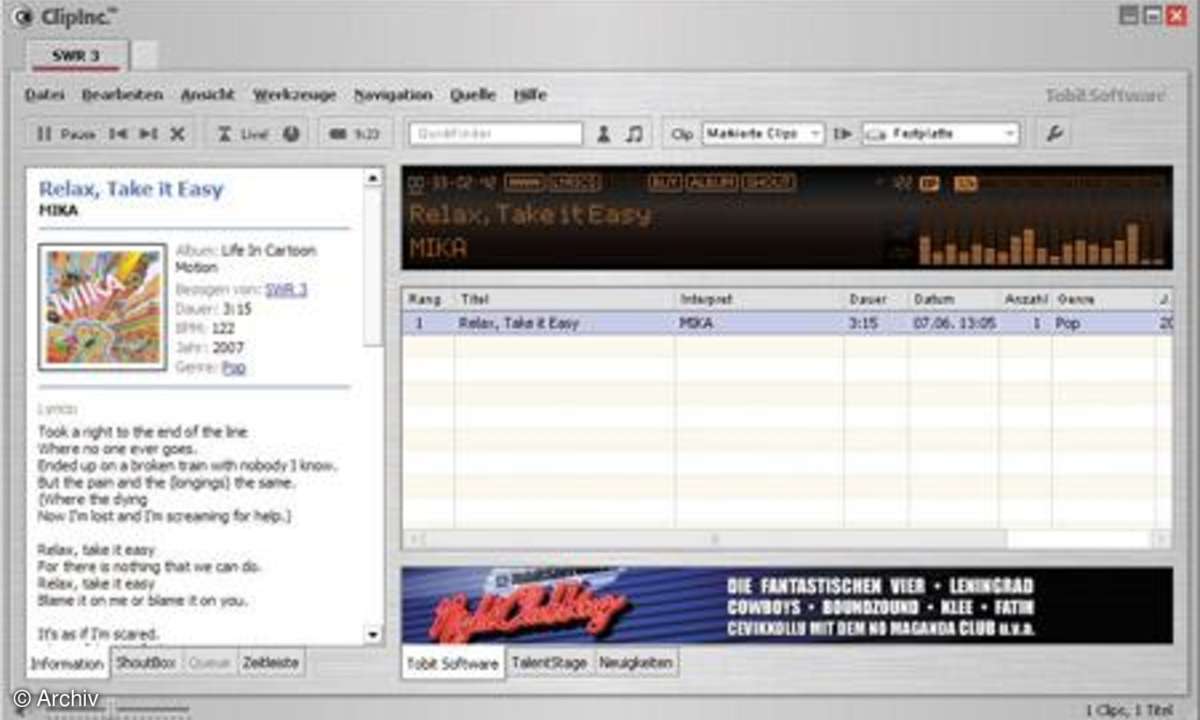Sort the clip list by Dauer column
The width and height of the screenshot is (1200, 720).
[876, 299]
